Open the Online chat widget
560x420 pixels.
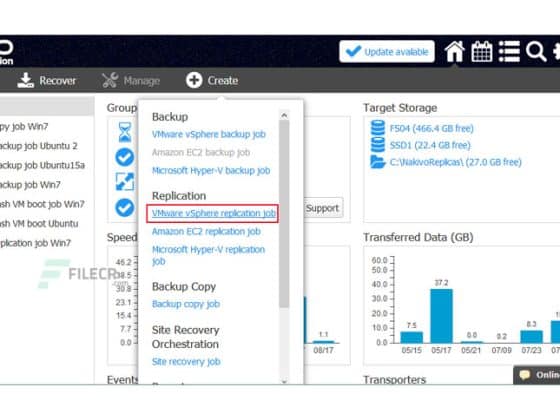(x=537, y=375)
